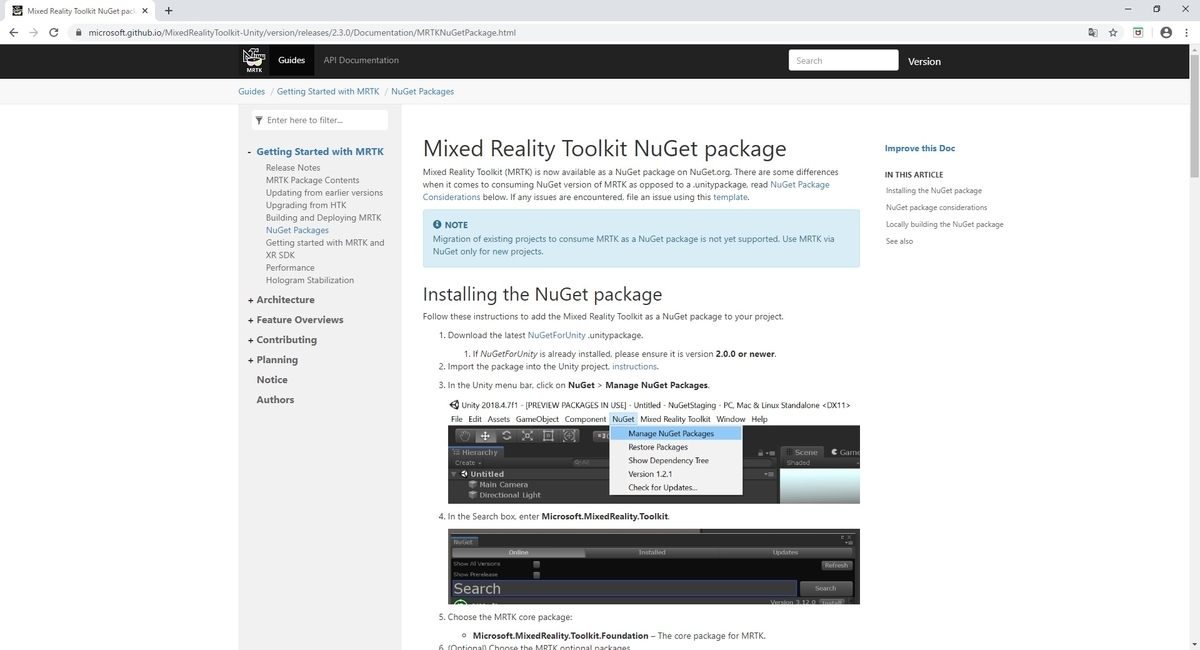
Task: Collapse the Getting Started with MRTK section
Action: [x=249, y=151]
